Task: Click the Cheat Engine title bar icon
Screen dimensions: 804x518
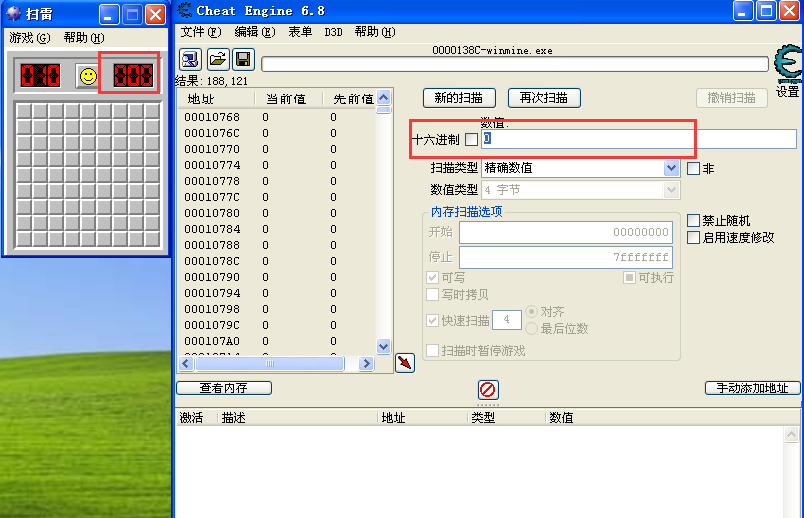Action: point(185,10)
